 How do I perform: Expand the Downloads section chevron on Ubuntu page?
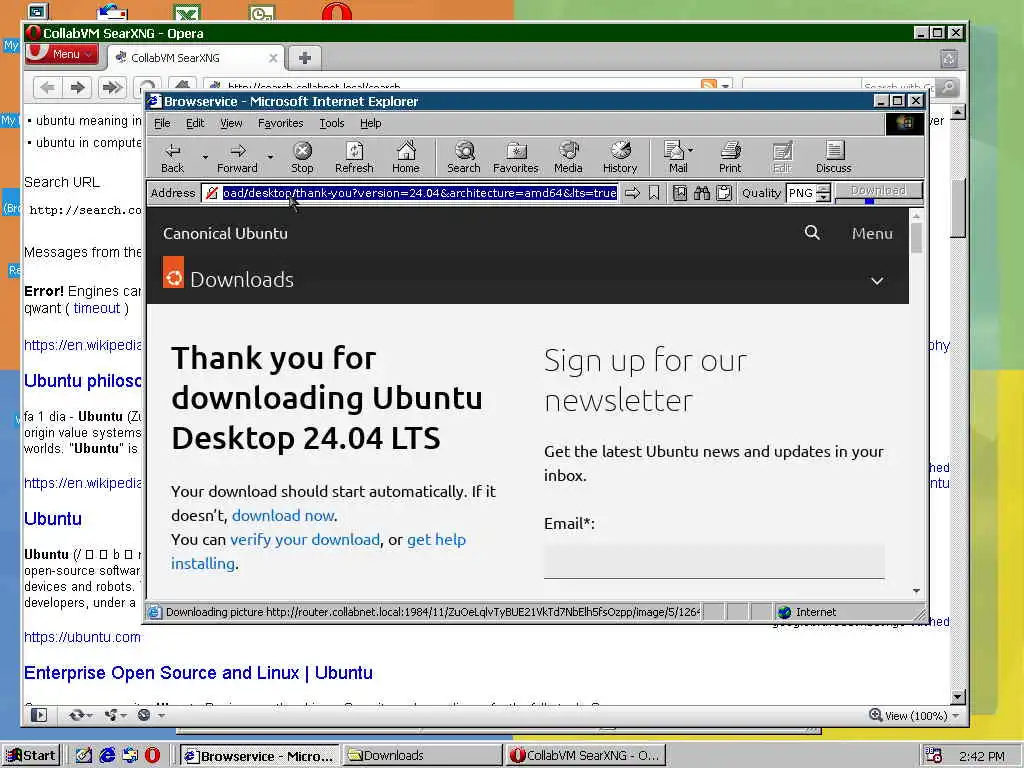pyautogui.click(x=877, y=281)
